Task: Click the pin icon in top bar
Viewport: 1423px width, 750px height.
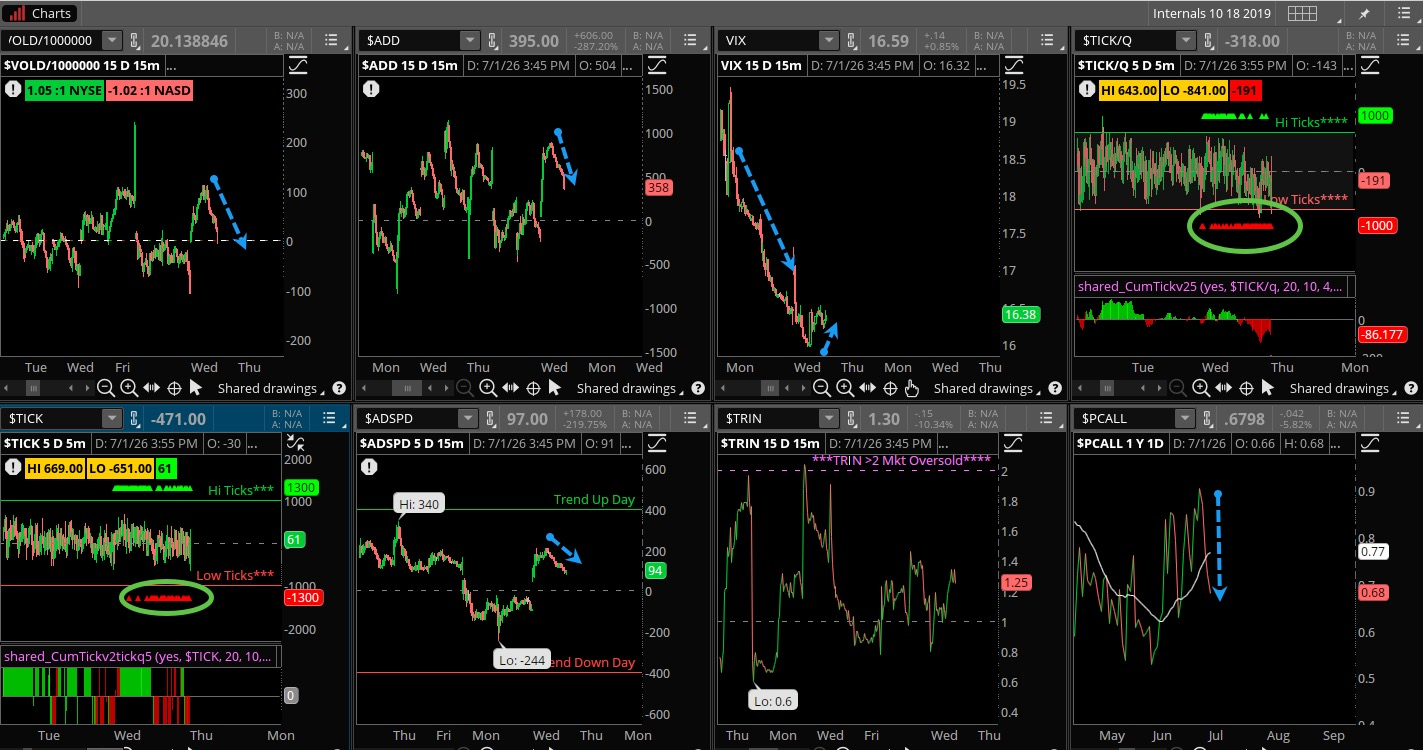Action: point(1364,14)
